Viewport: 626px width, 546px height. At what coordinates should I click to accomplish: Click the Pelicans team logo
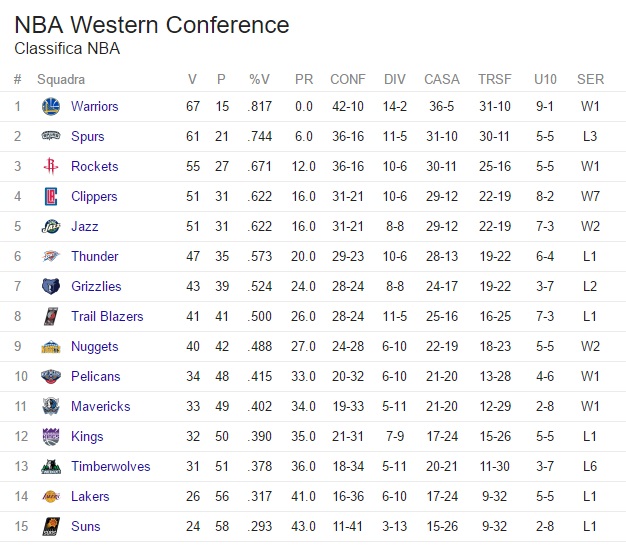51,376
